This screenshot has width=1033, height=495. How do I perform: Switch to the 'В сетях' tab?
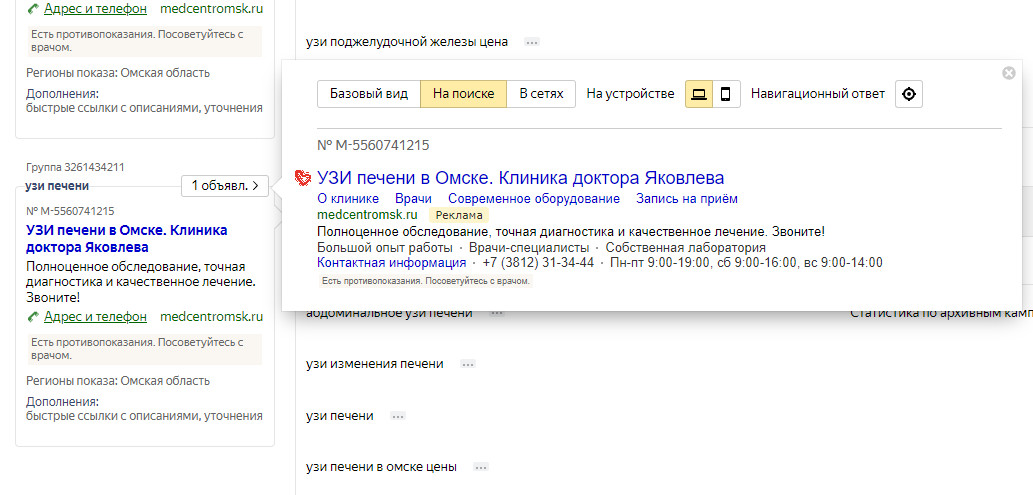pyautogui.click(x=541, y=94)
